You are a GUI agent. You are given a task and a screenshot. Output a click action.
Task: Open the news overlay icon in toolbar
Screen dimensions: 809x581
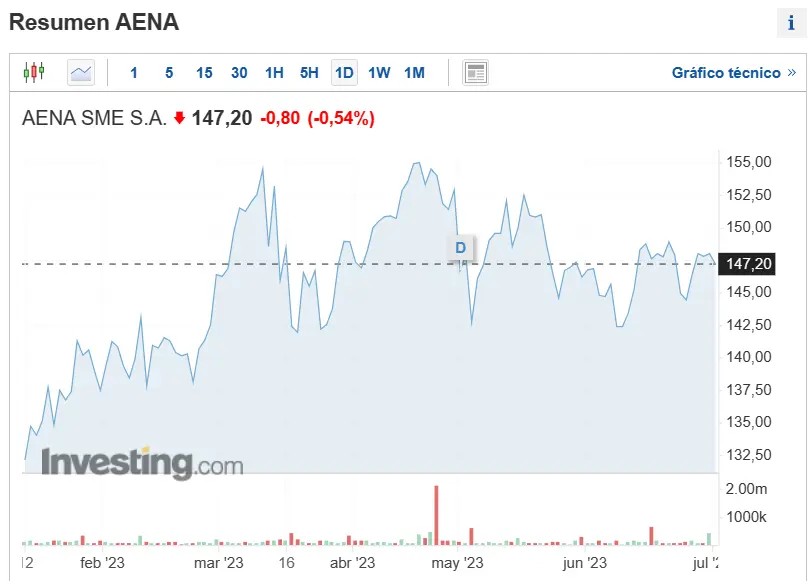(x=476, y=72)
